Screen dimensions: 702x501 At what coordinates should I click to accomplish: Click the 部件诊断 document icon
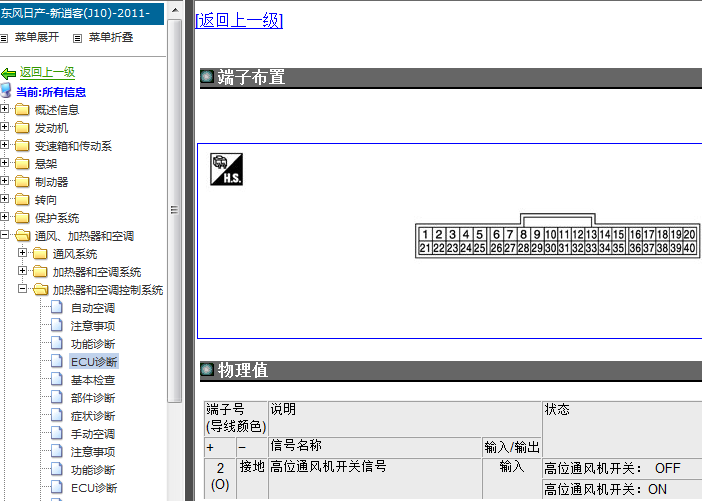[x=56, y=397]
